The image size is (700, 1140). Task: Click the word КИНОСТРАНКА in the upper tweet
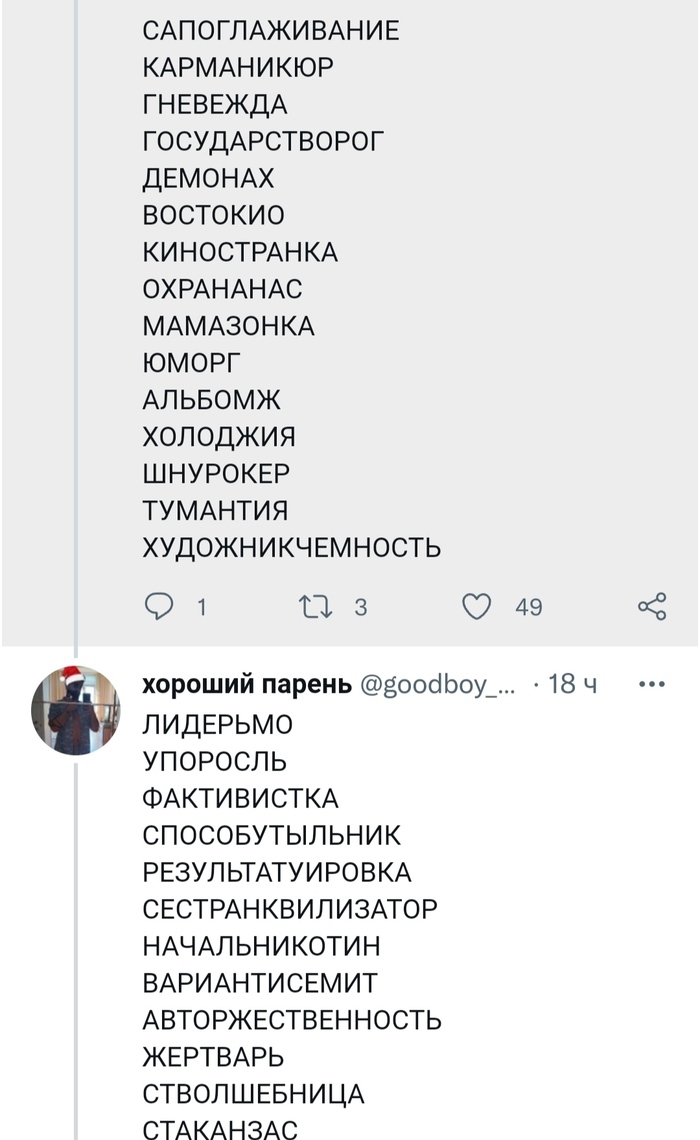click(x=240, y=252)
